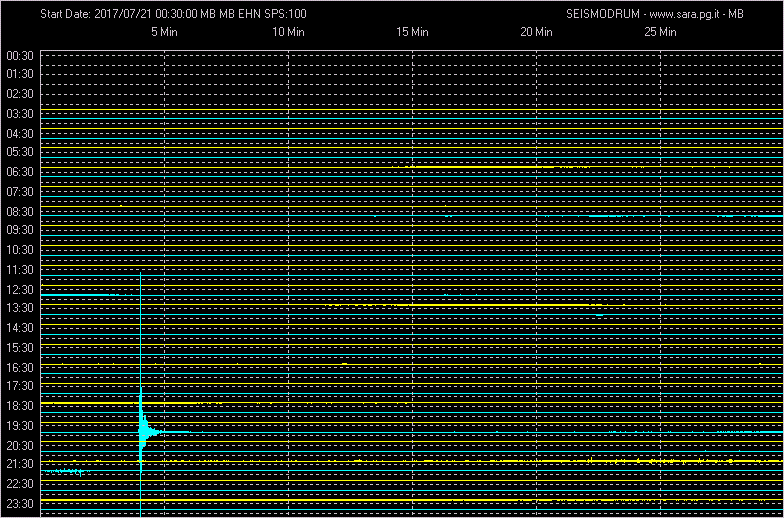Select the 19:30 row label
This screenshot has height=518, width=784.
20,426
